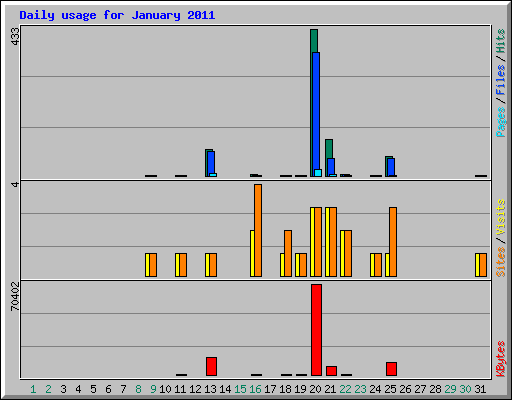Click the orange Sites bar for day 9
Image resolution: width=512 pixels, height=400 pixels.
(153, 265)
